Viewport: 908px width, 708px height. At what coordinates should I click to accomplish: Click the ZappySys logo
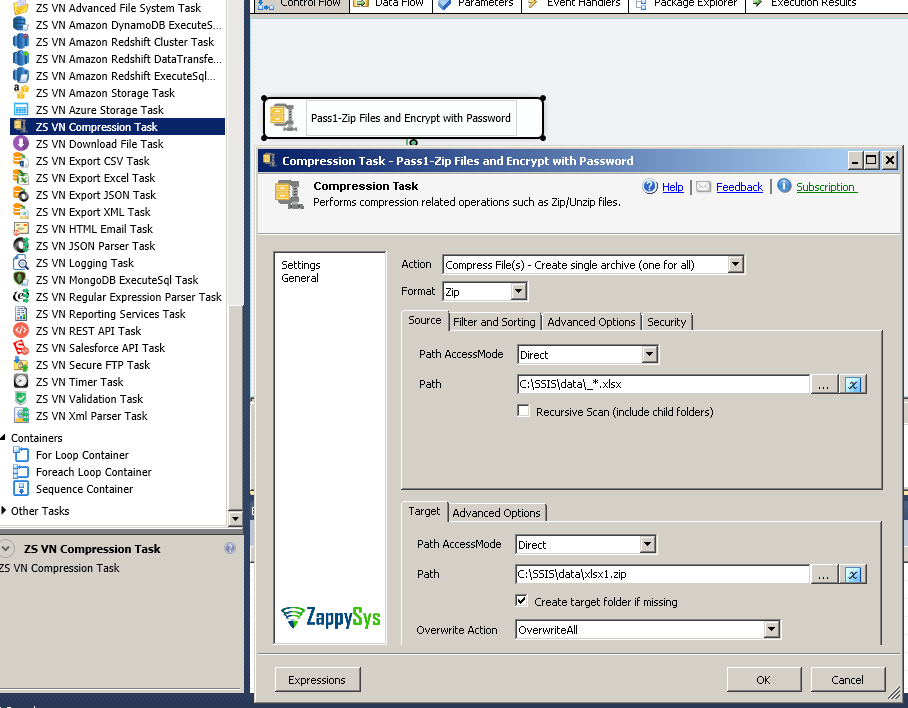tap(332, 618)
